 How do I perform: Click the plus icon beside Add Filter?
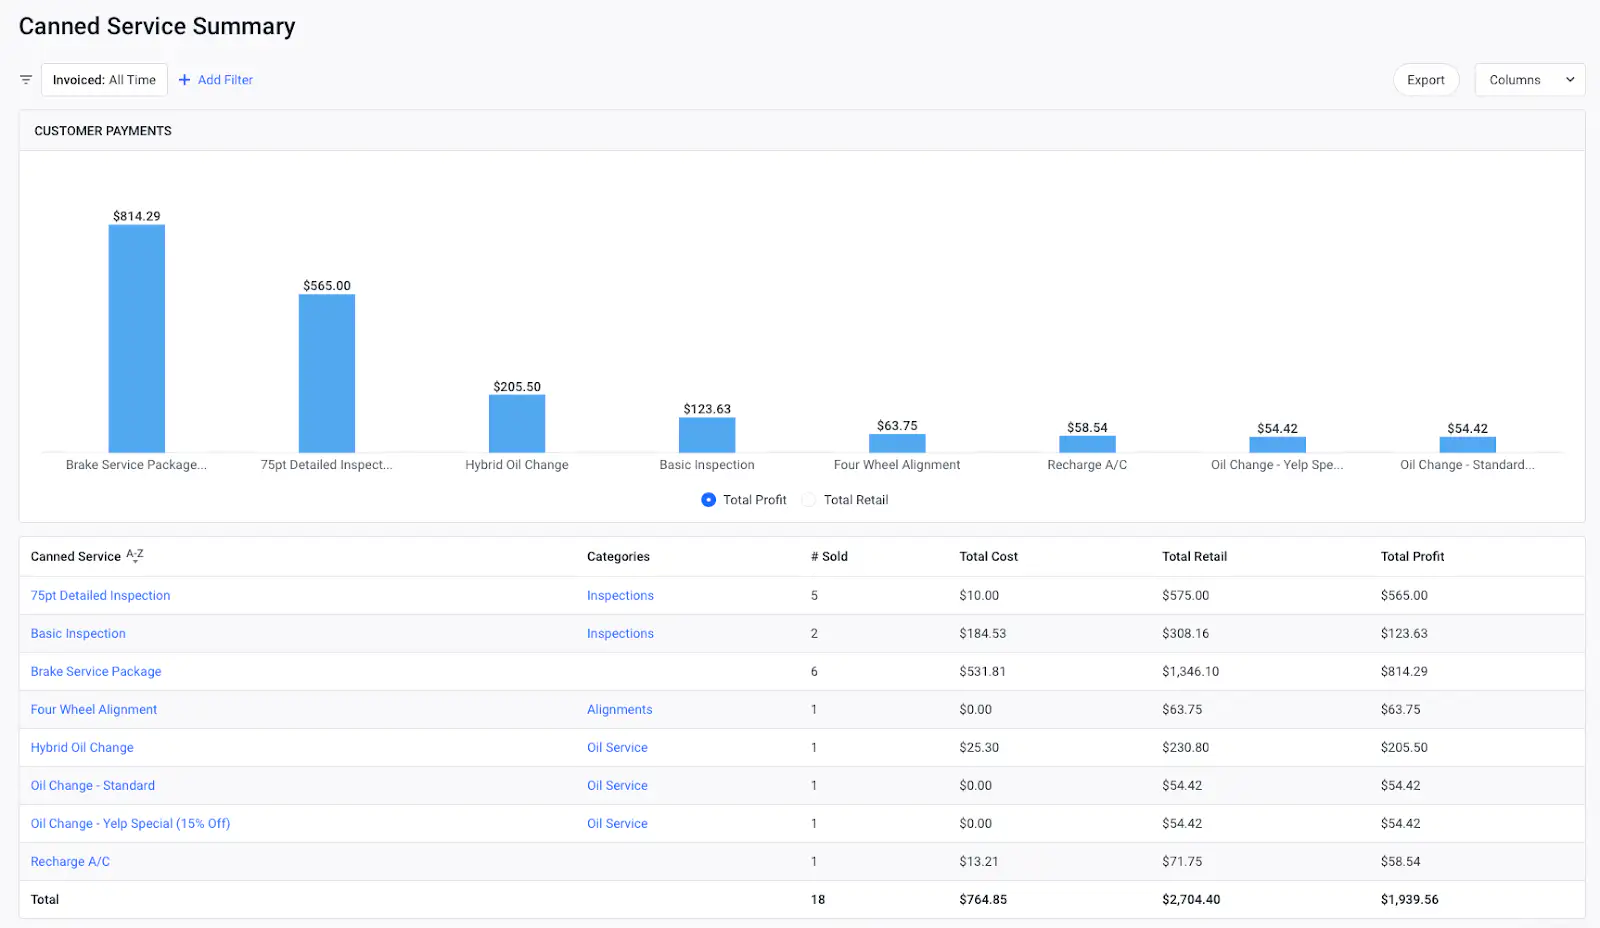tap(184, 80)
